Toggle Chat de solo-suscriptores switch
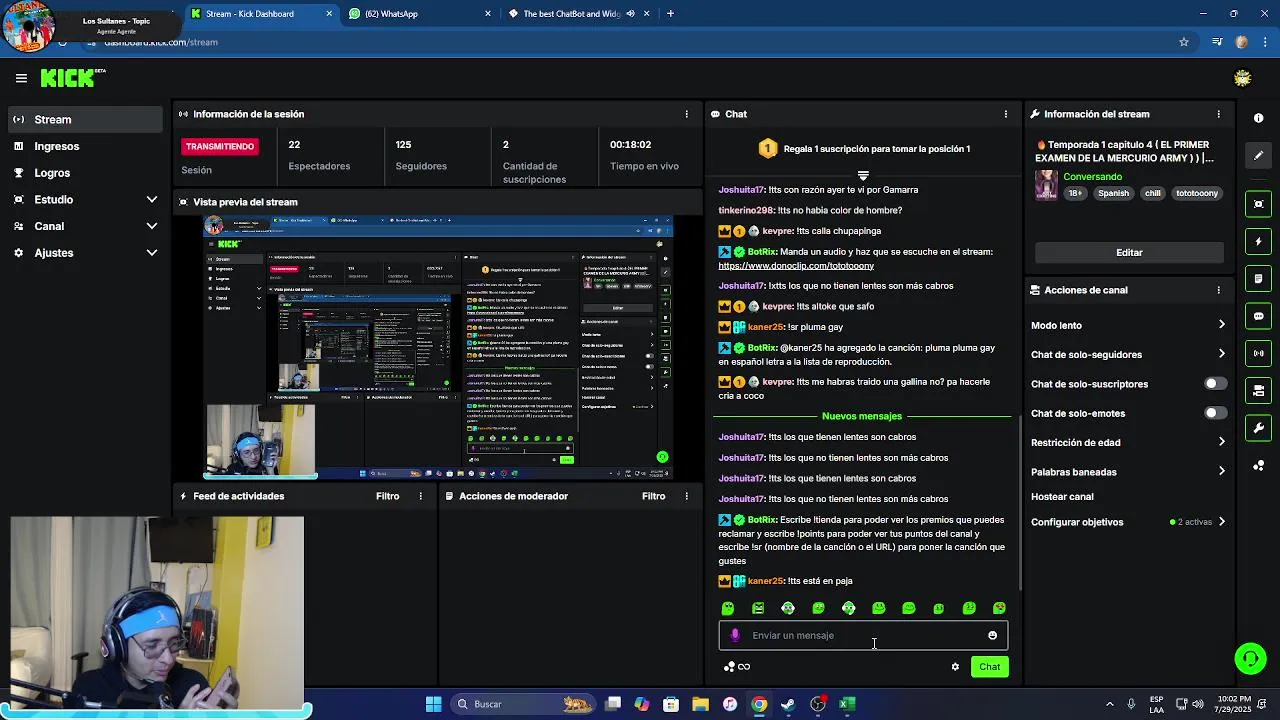The image size is (1280, 720). (1214, 384)
